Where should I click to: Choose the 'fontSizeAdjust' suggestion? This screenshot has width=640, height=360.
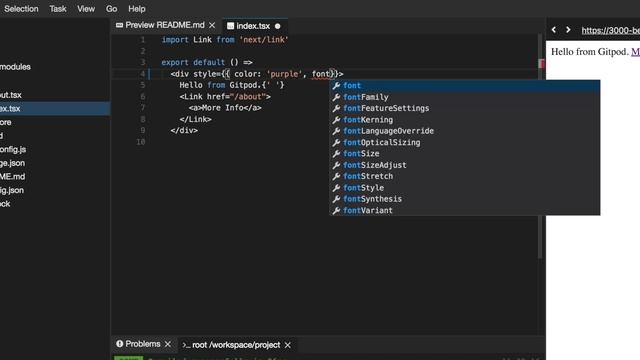[464, 165]
